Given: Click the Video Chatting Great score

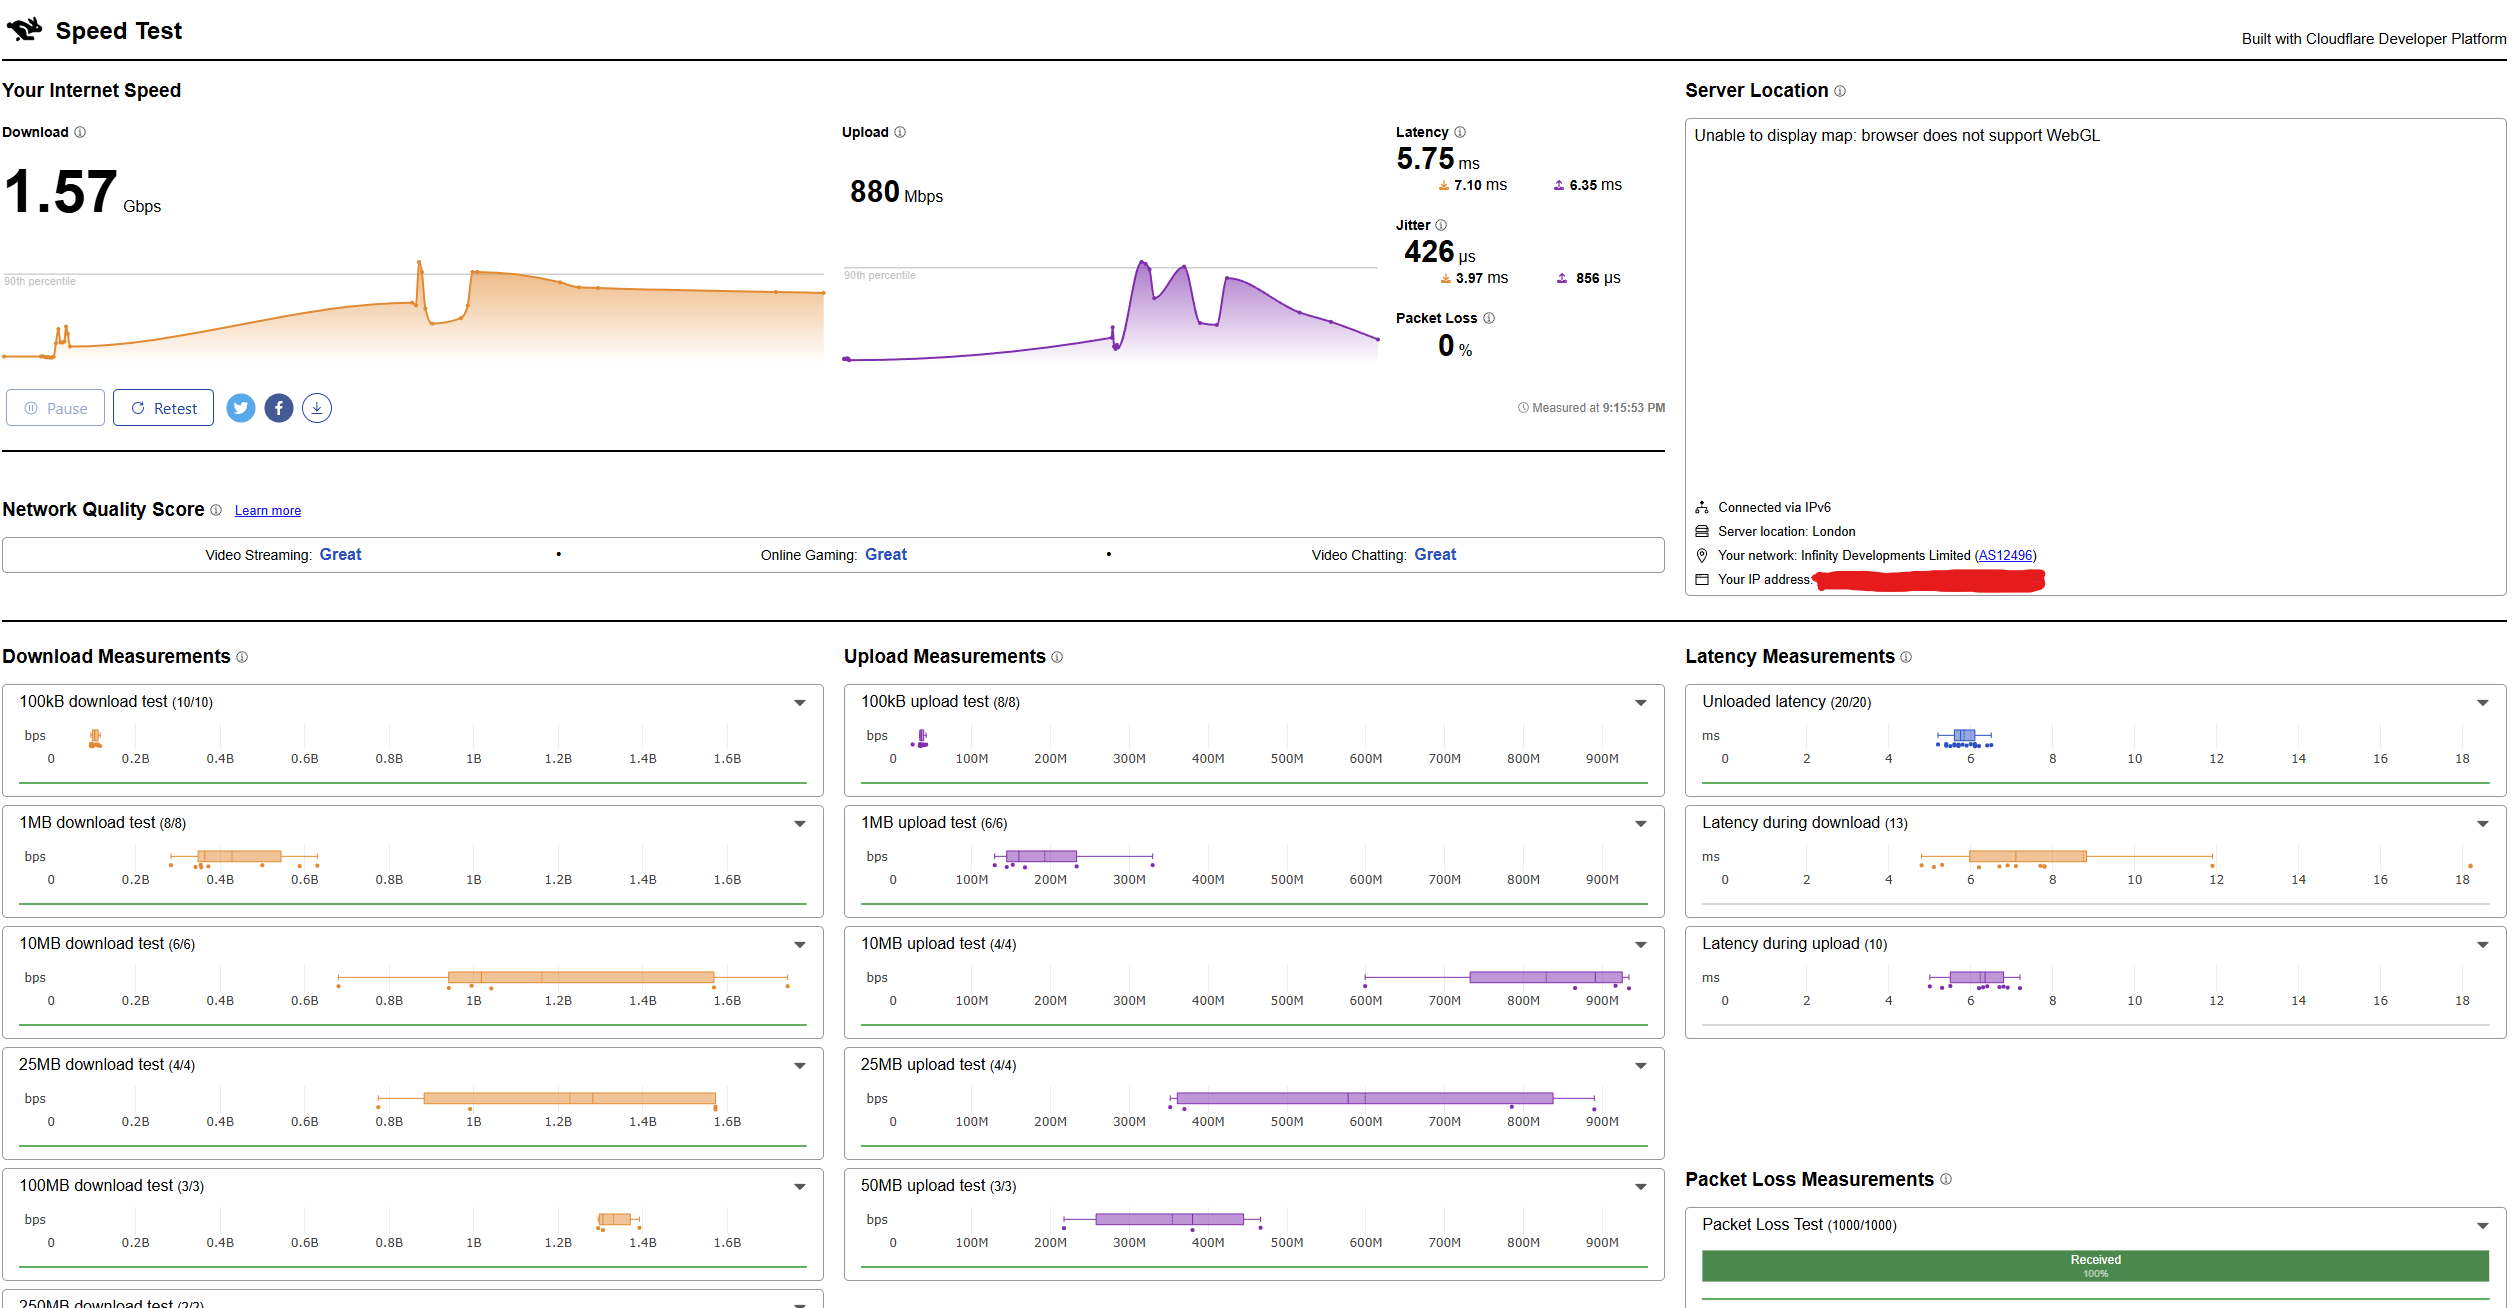Looking at the screenshot, I should point(1435,555).
